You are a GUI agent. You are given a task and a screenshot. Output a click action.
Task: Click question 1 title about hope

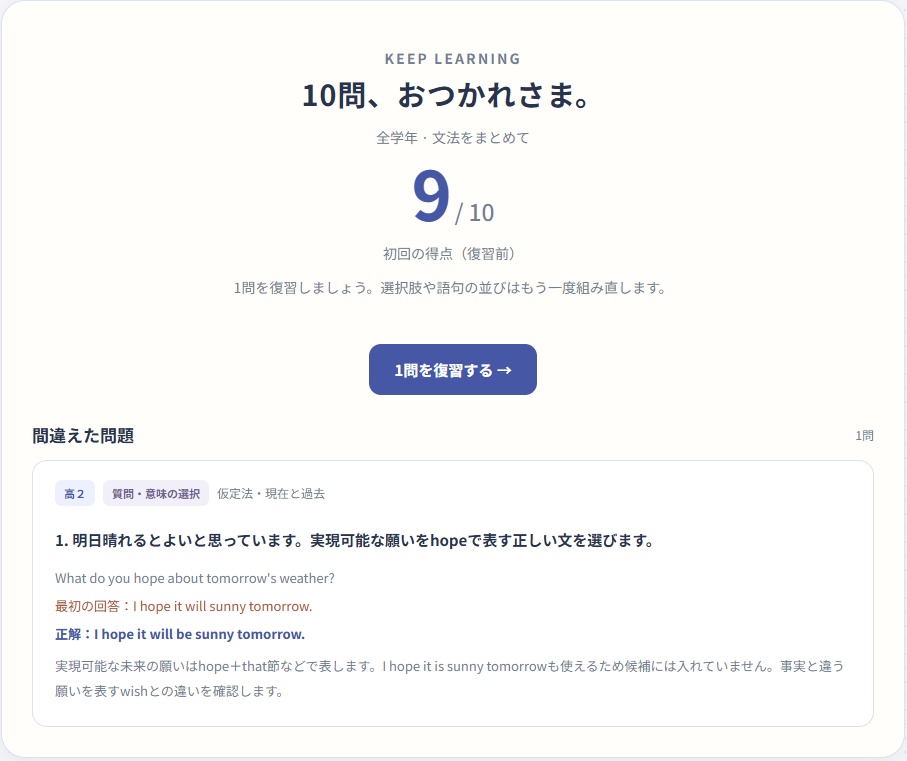[x=354, y=541]
